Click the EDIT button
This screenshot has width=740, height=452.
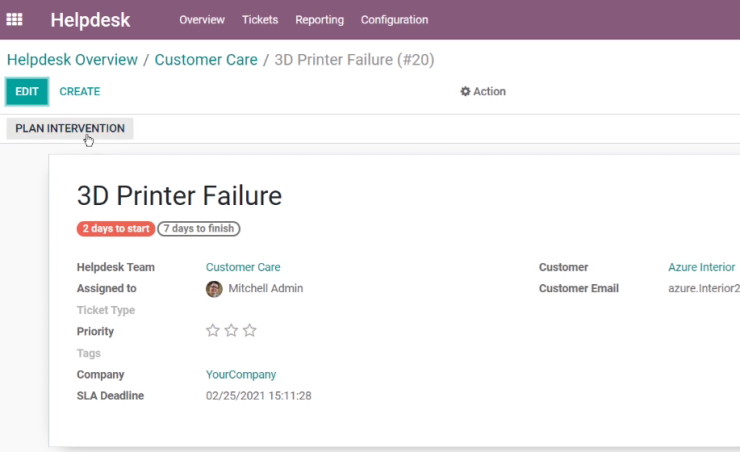coord(27,92)
